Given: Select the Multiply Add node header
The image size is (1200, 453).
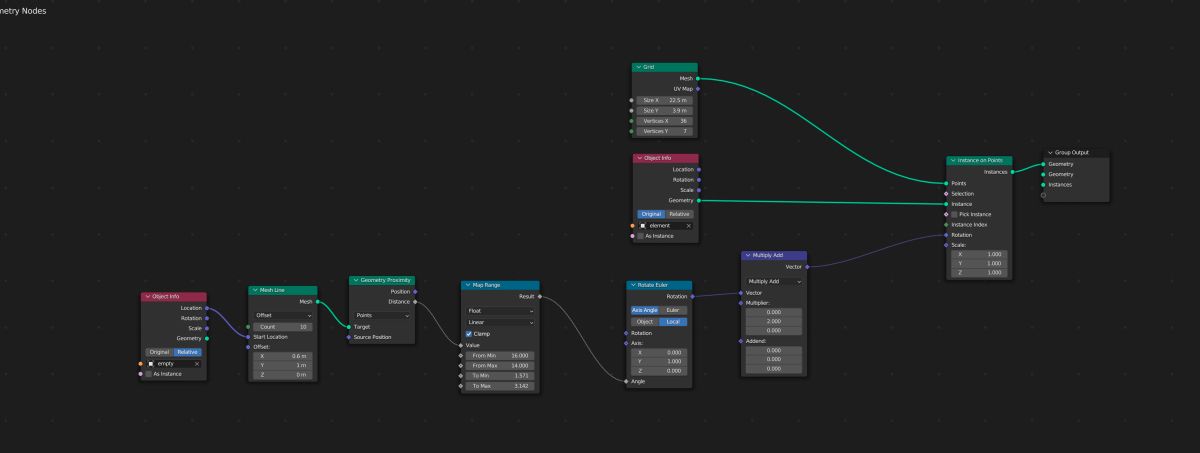Looking at the screenshot, I should coord(774,255).
